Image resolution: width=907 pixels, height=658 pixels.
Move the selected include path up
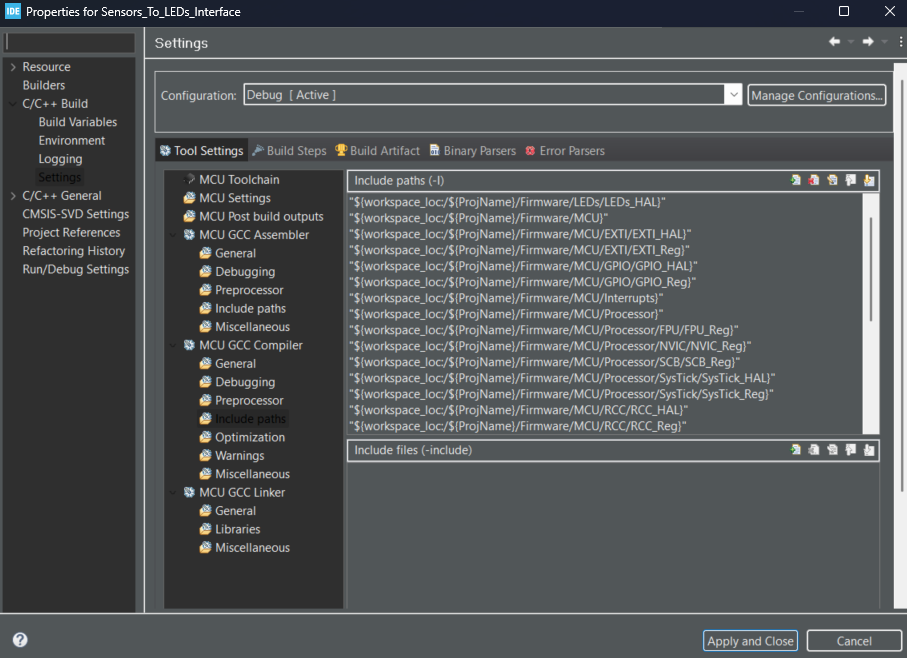point(851,180)
